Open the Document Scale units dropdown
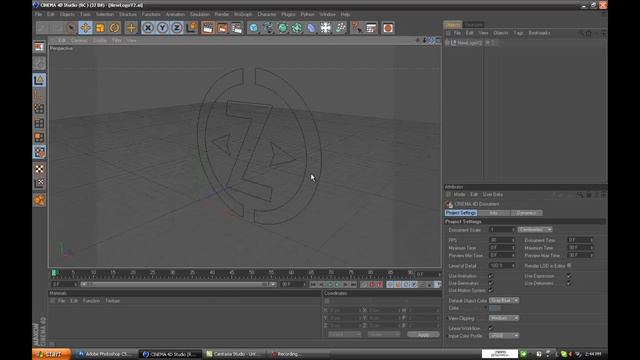 tap(535, 230)
